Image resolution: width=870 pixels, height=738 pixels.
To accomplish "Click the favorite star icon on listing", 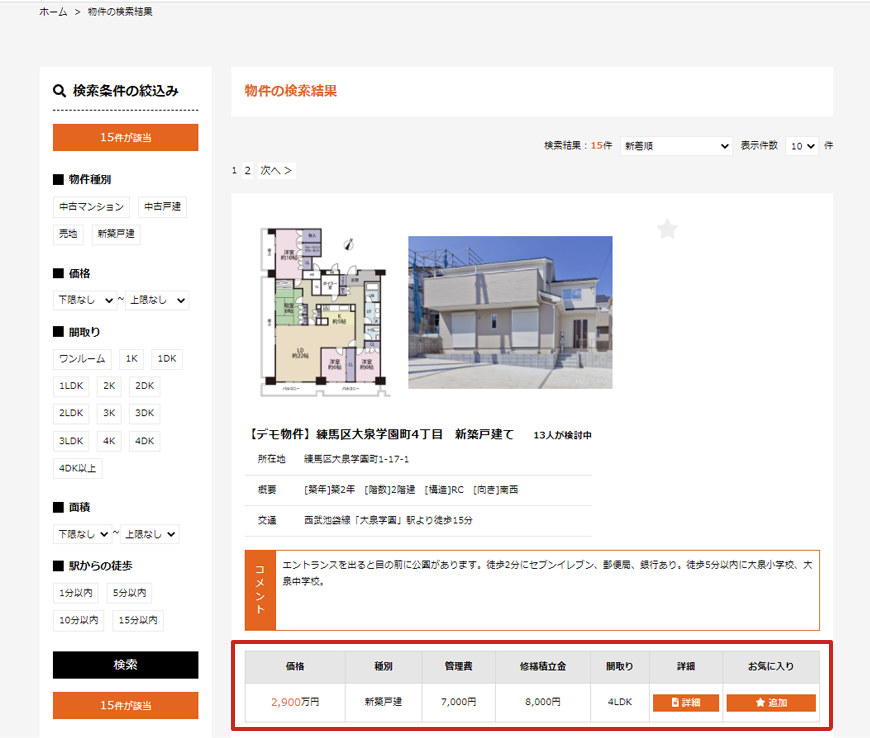I will click(x=667, y=230).
